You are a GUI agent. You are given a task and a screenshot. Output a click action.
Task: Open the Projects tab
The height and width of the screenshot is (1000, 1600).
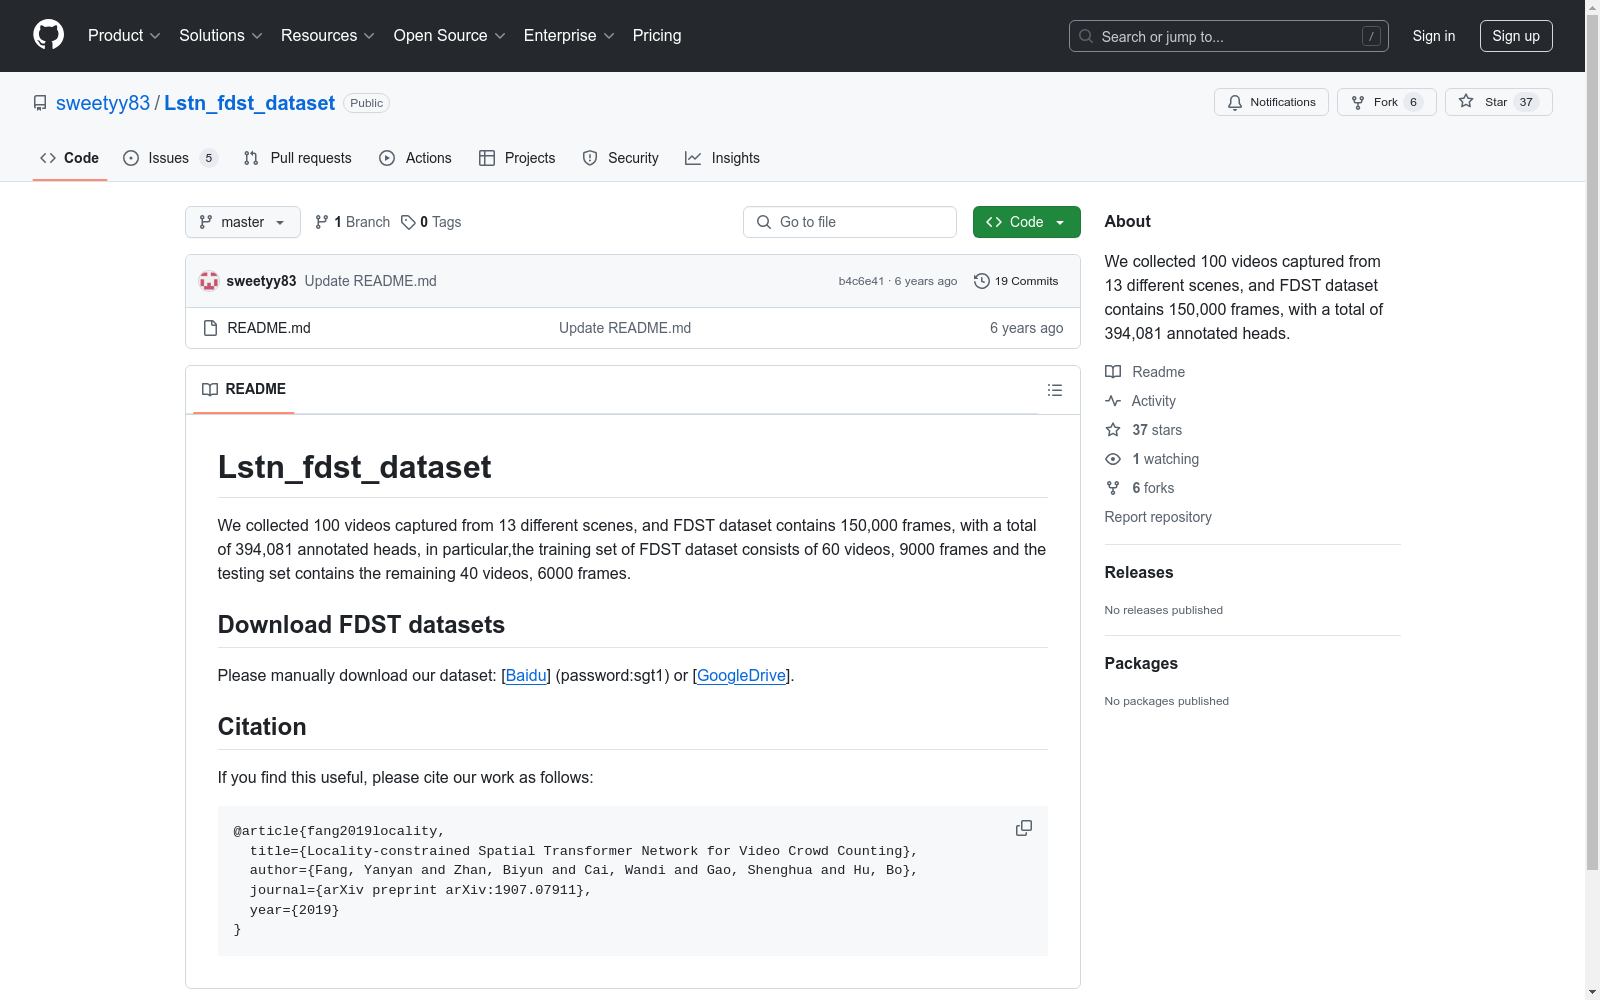point(517,158)
